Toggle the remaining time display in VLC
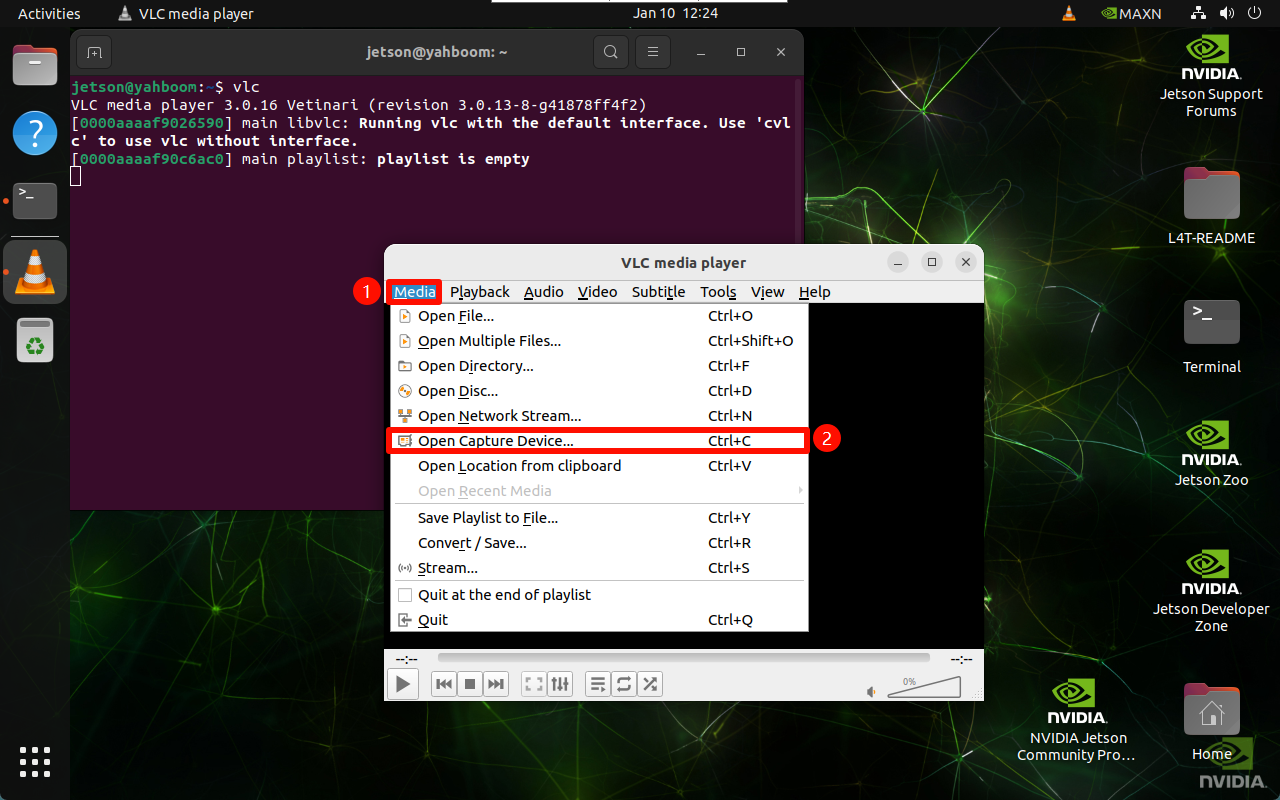Screen dimensions: 1280x800 pos(961,659)
